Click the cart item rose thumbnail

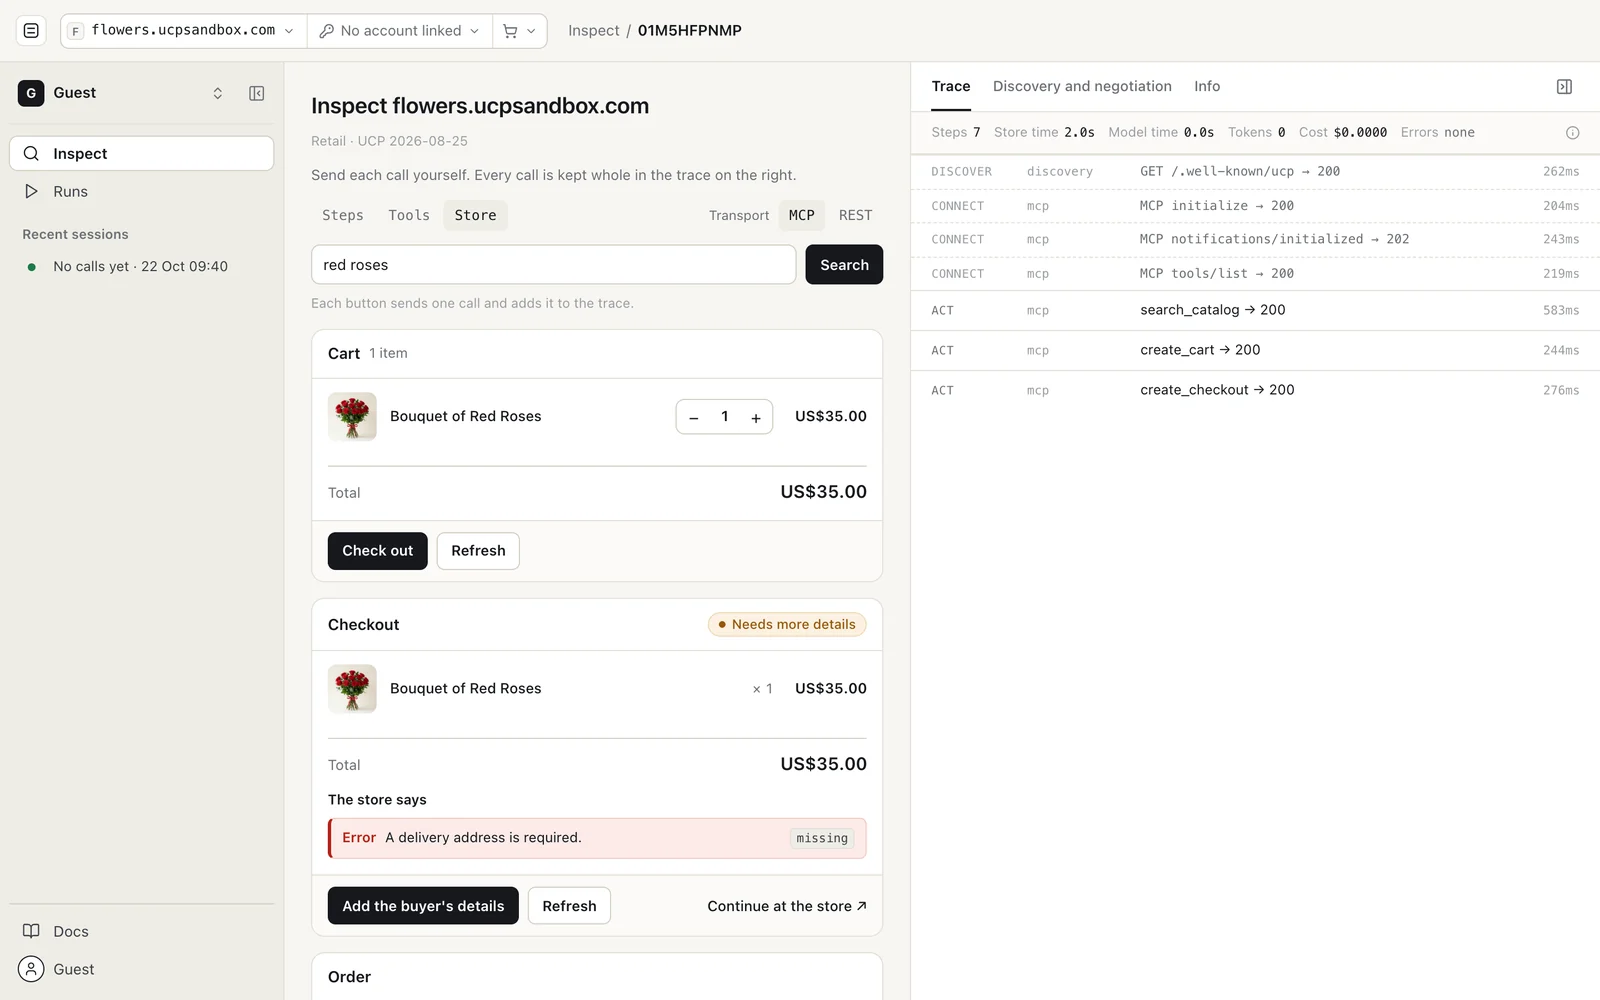click(352, 416)
